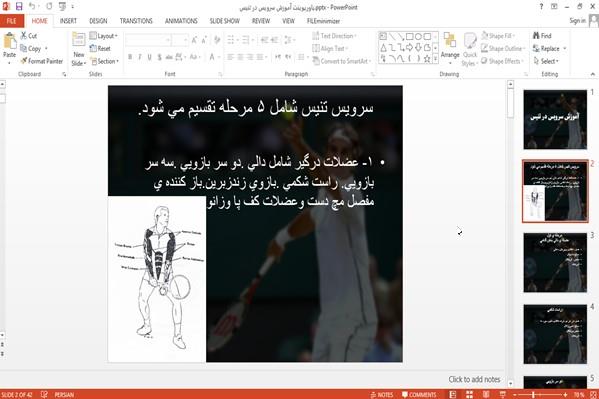The image size is (599, 399).
Task: Open the Select dropdown in Editing
Action: click(546, 61)
